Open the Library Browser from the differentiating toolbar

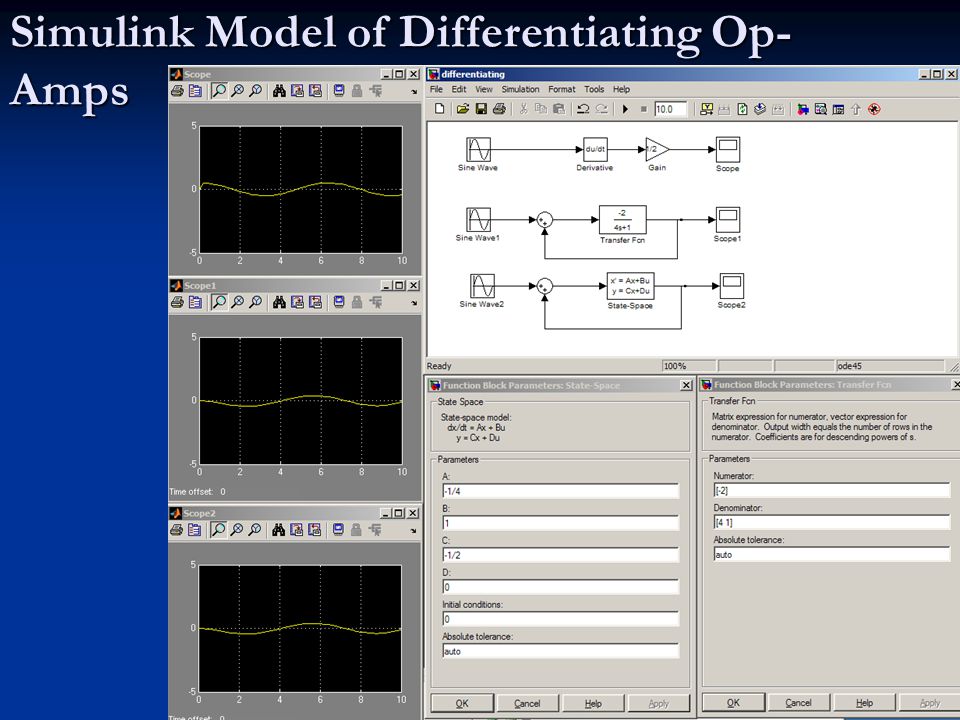(803, 109)
